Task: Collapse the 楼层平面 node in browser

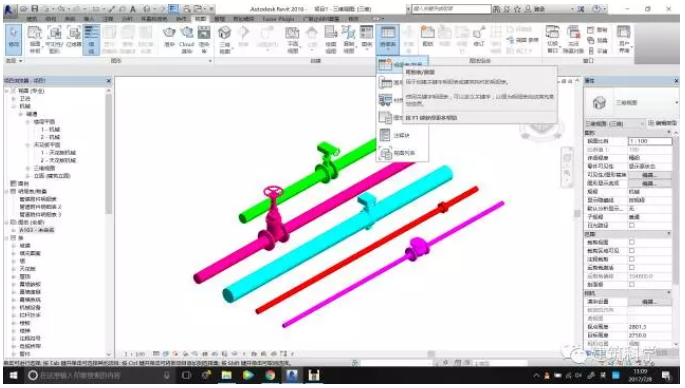Action: (x=28, y=122)
